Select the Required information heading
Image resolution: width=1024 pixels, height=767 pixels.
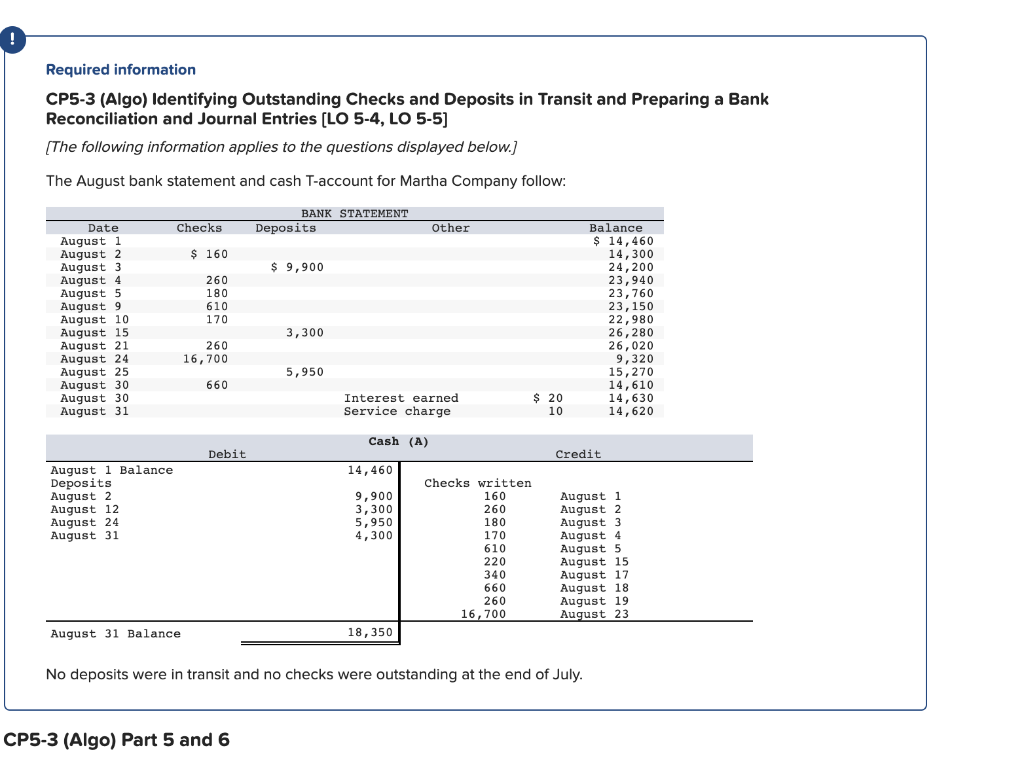click(120, 70)
